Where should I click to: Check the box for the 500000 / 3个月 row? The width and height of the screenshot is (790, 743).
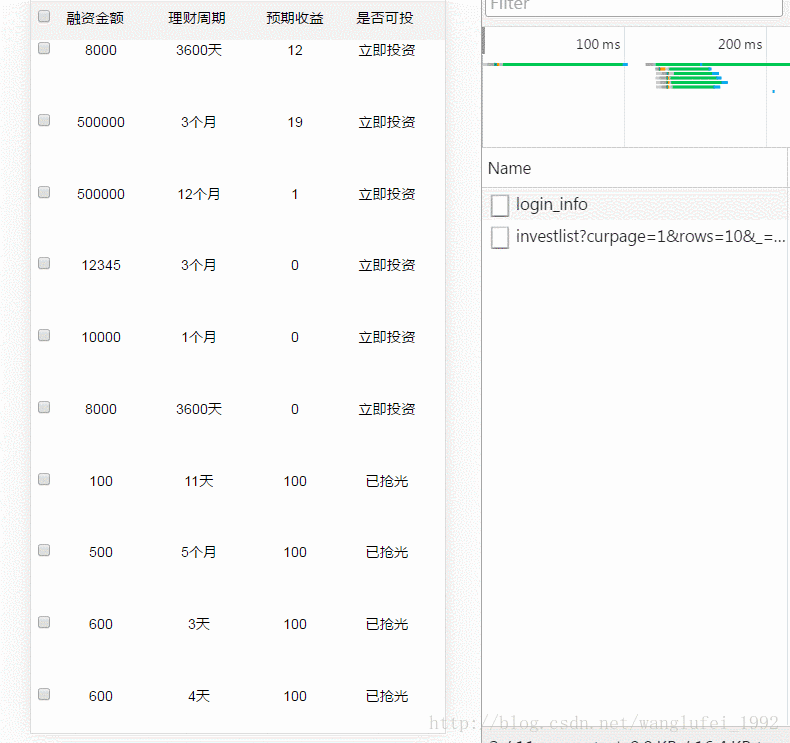pos(44,120)
